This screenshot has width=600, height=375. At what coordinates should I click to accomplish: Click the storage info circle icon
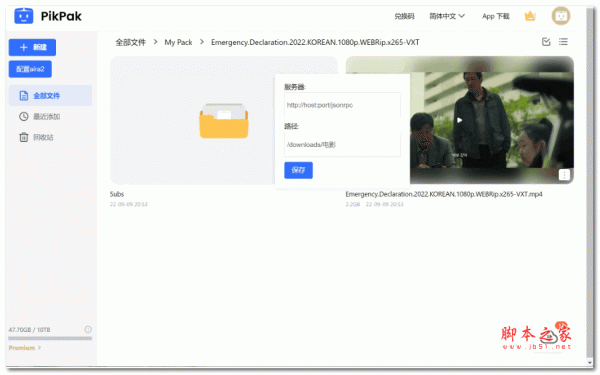(88, 329)
